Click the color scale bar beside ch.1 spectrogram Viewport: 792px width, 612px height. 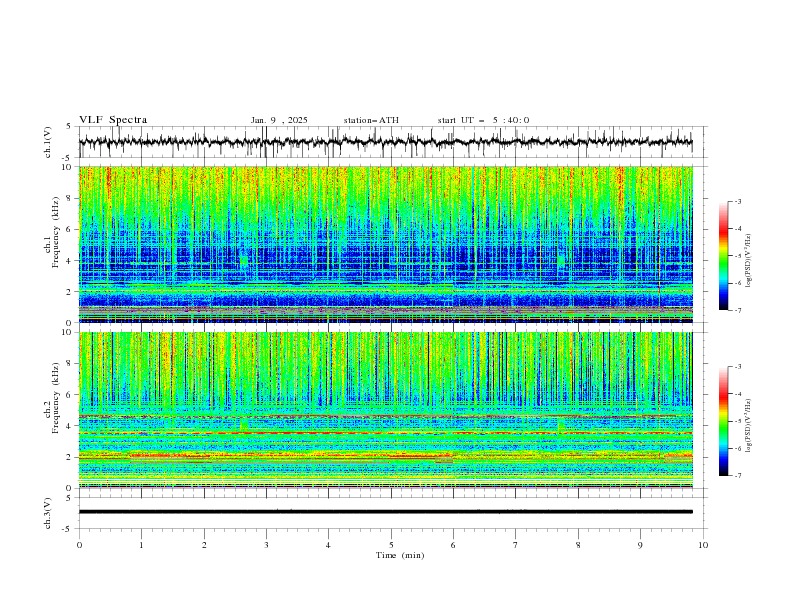[723, 256]
